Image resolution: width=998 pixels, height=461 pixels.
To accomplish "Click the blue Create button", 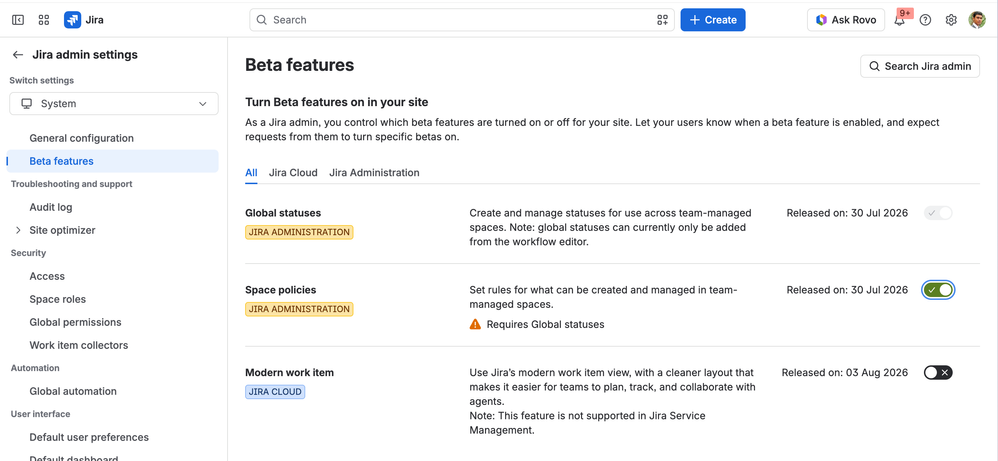I will pos(713,20).
